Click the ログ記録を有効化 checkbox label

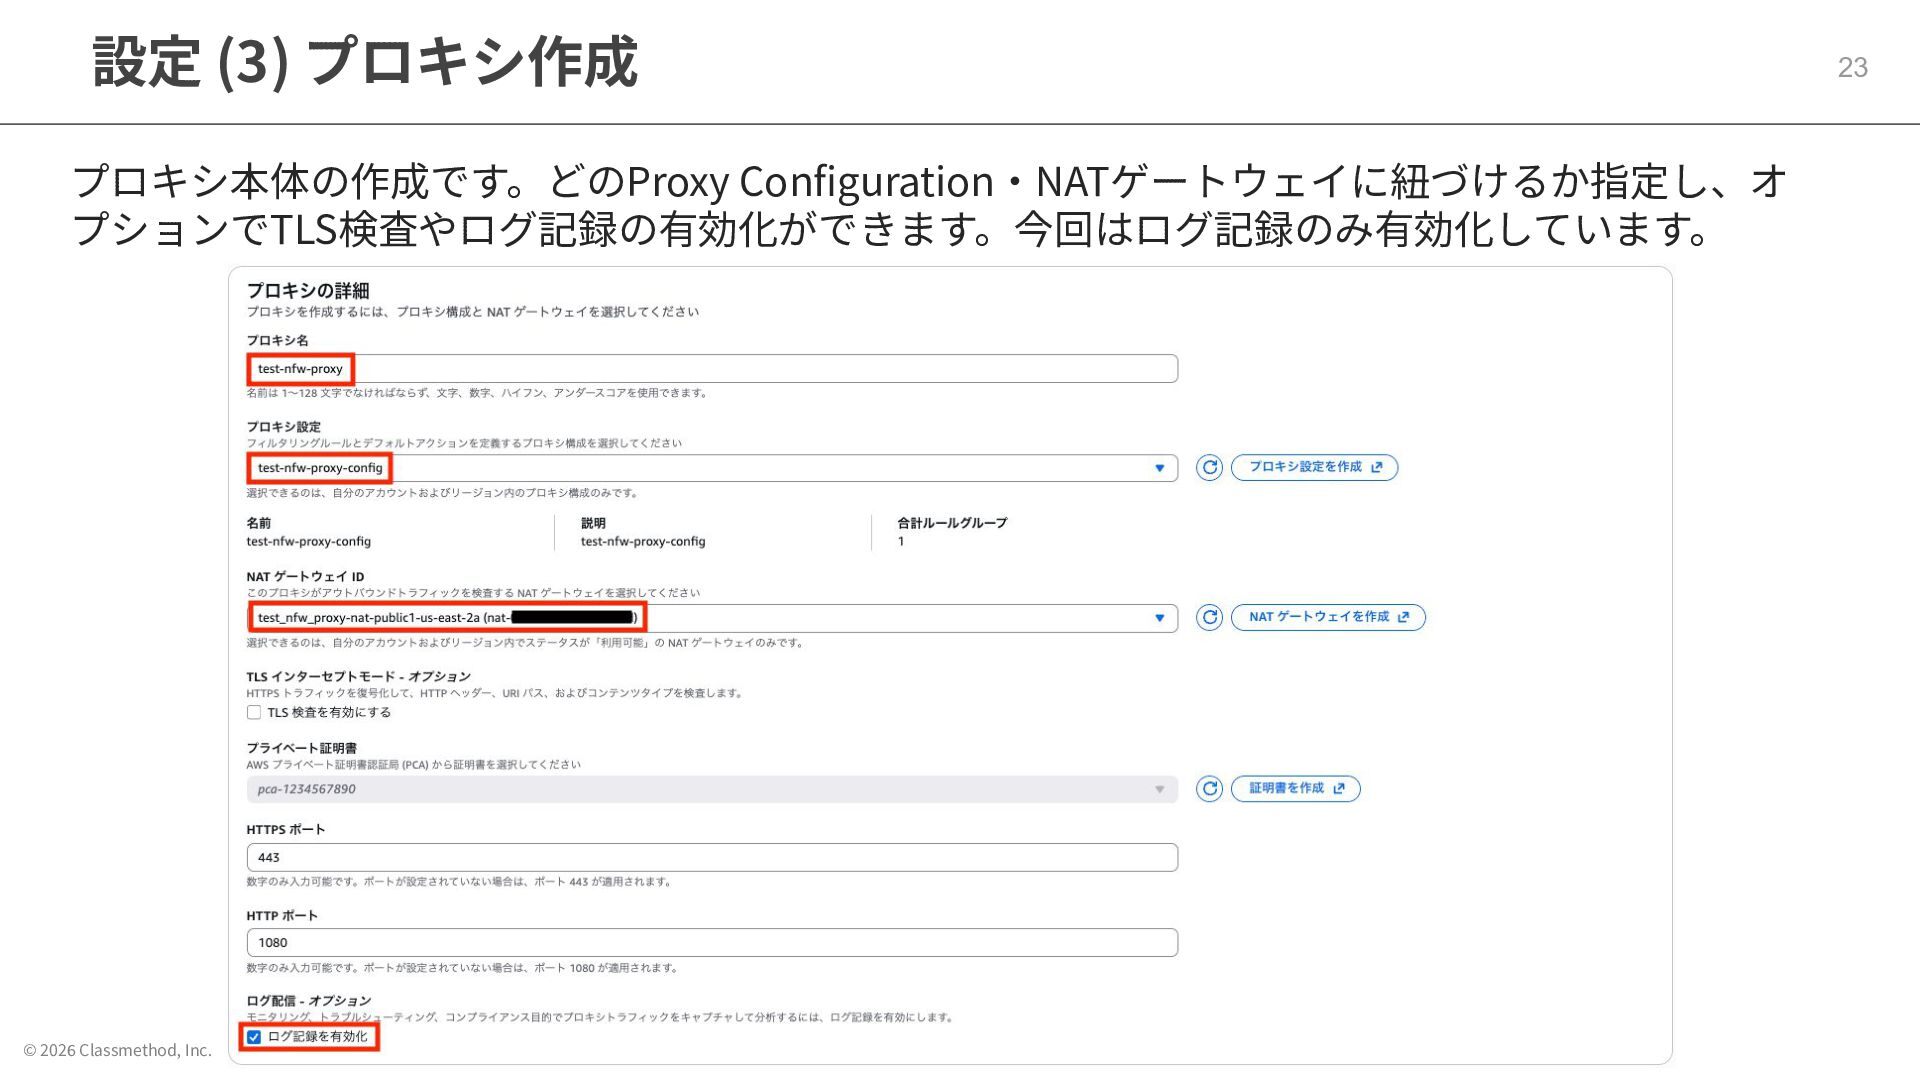(x=318, y=1037)
